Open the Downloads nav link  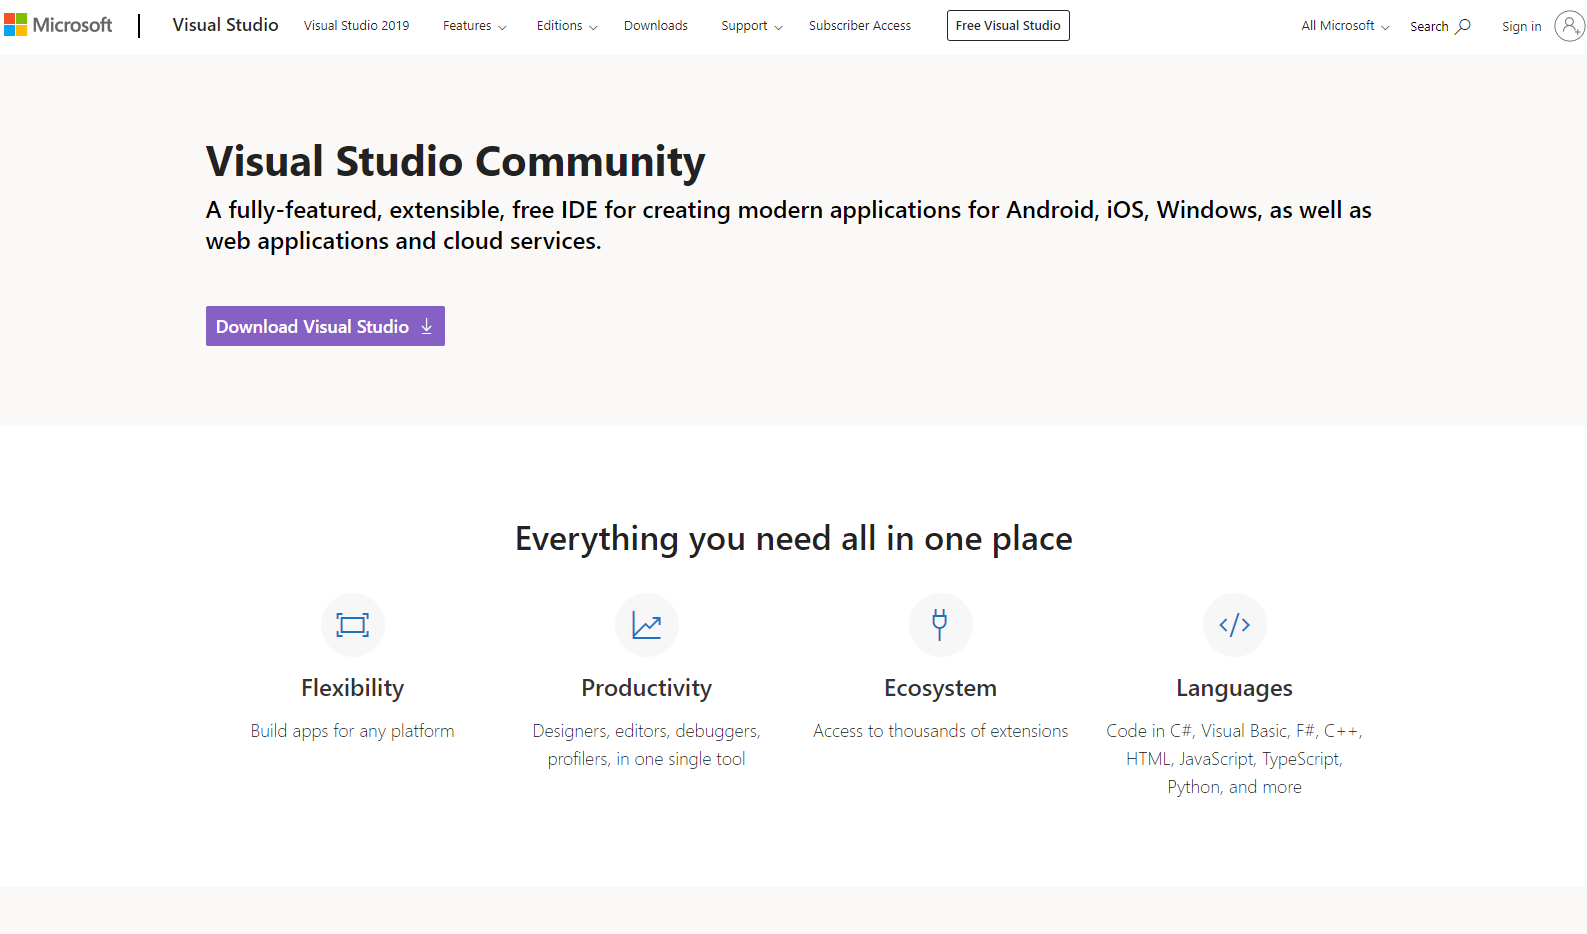[656, 26]
